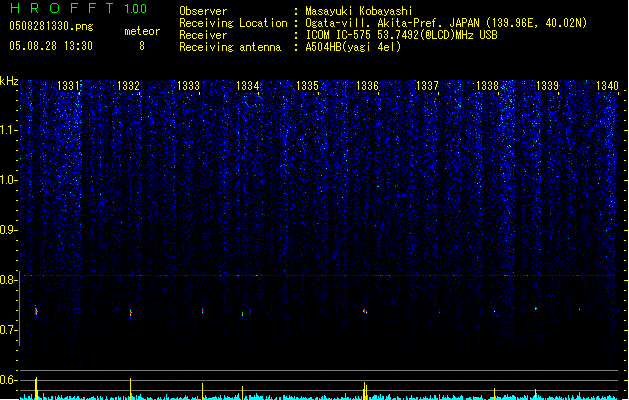
Task: Click the kHz axis unit label
Action: tap(9, 81)
